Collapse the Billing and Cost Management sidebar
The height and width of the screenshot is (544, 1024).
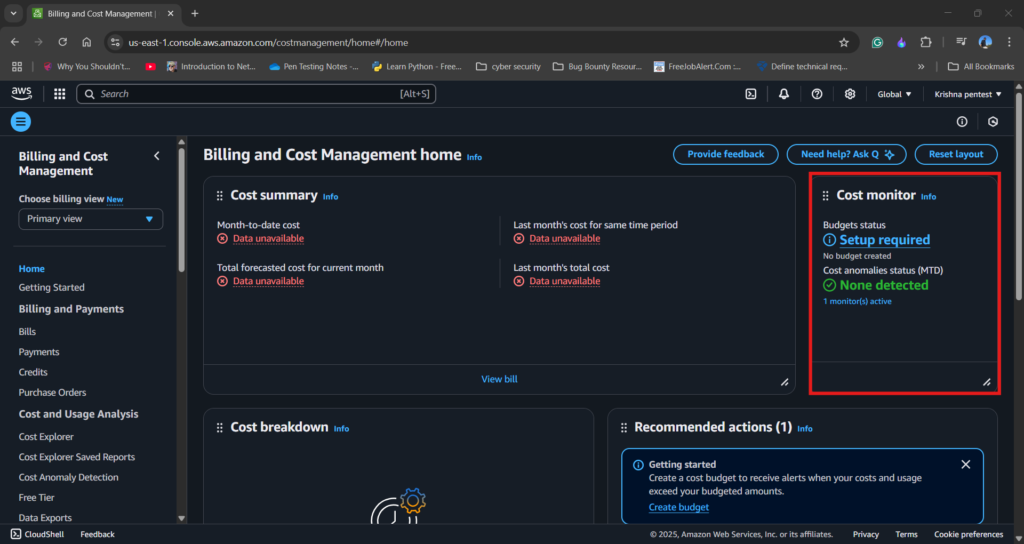point(157,155)
